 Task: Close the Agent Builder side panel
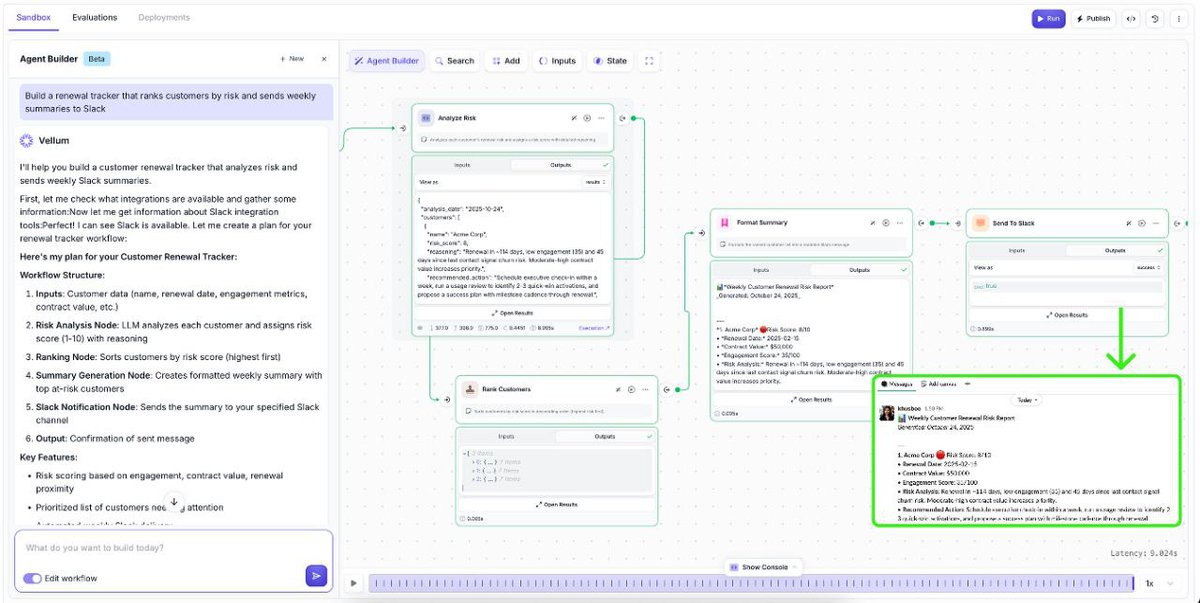coord(324,59)
